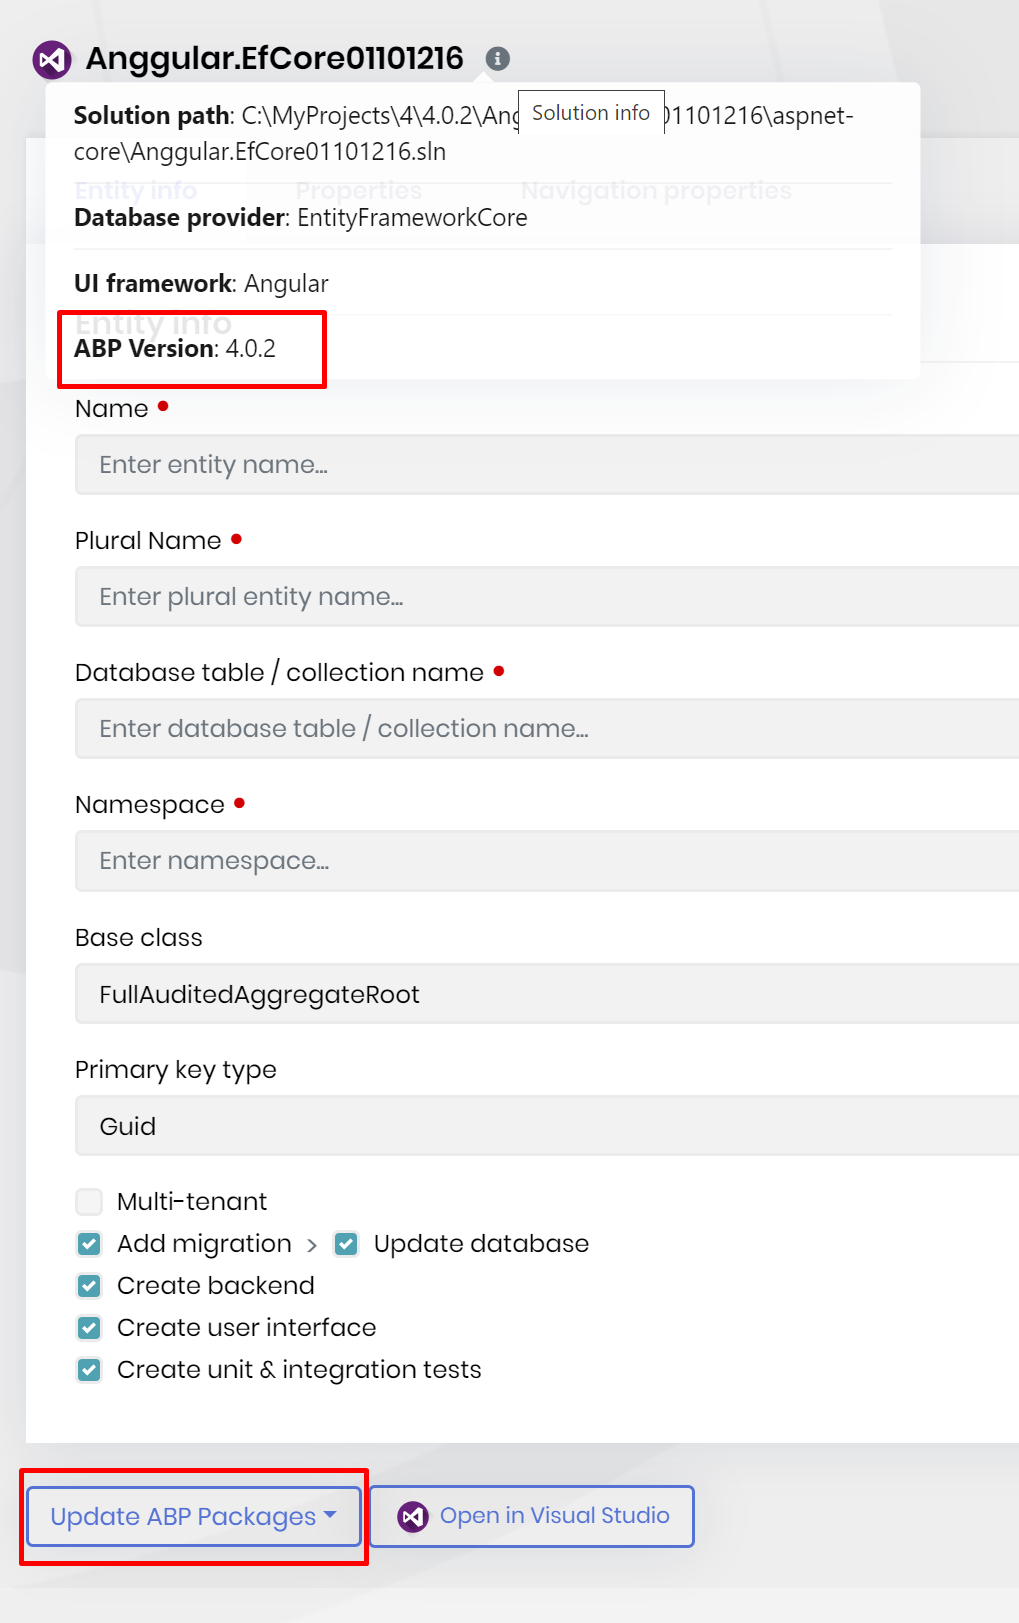Click the solution info icon

pyautogui.click(x=498, y=59)
